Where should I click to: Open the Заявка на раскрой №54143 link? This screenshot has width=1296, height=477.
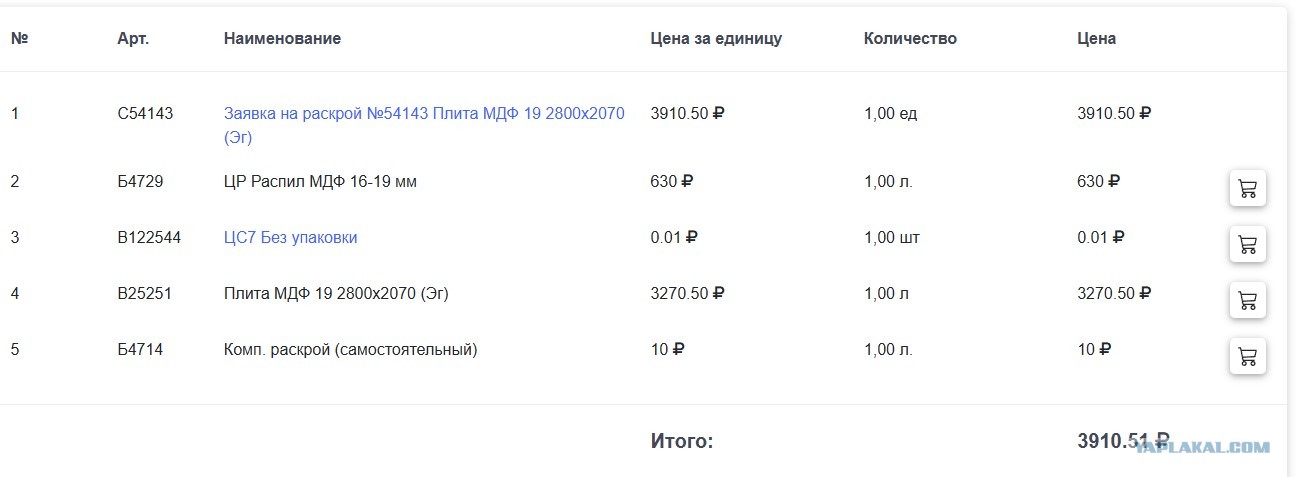(x=424, y=125)
